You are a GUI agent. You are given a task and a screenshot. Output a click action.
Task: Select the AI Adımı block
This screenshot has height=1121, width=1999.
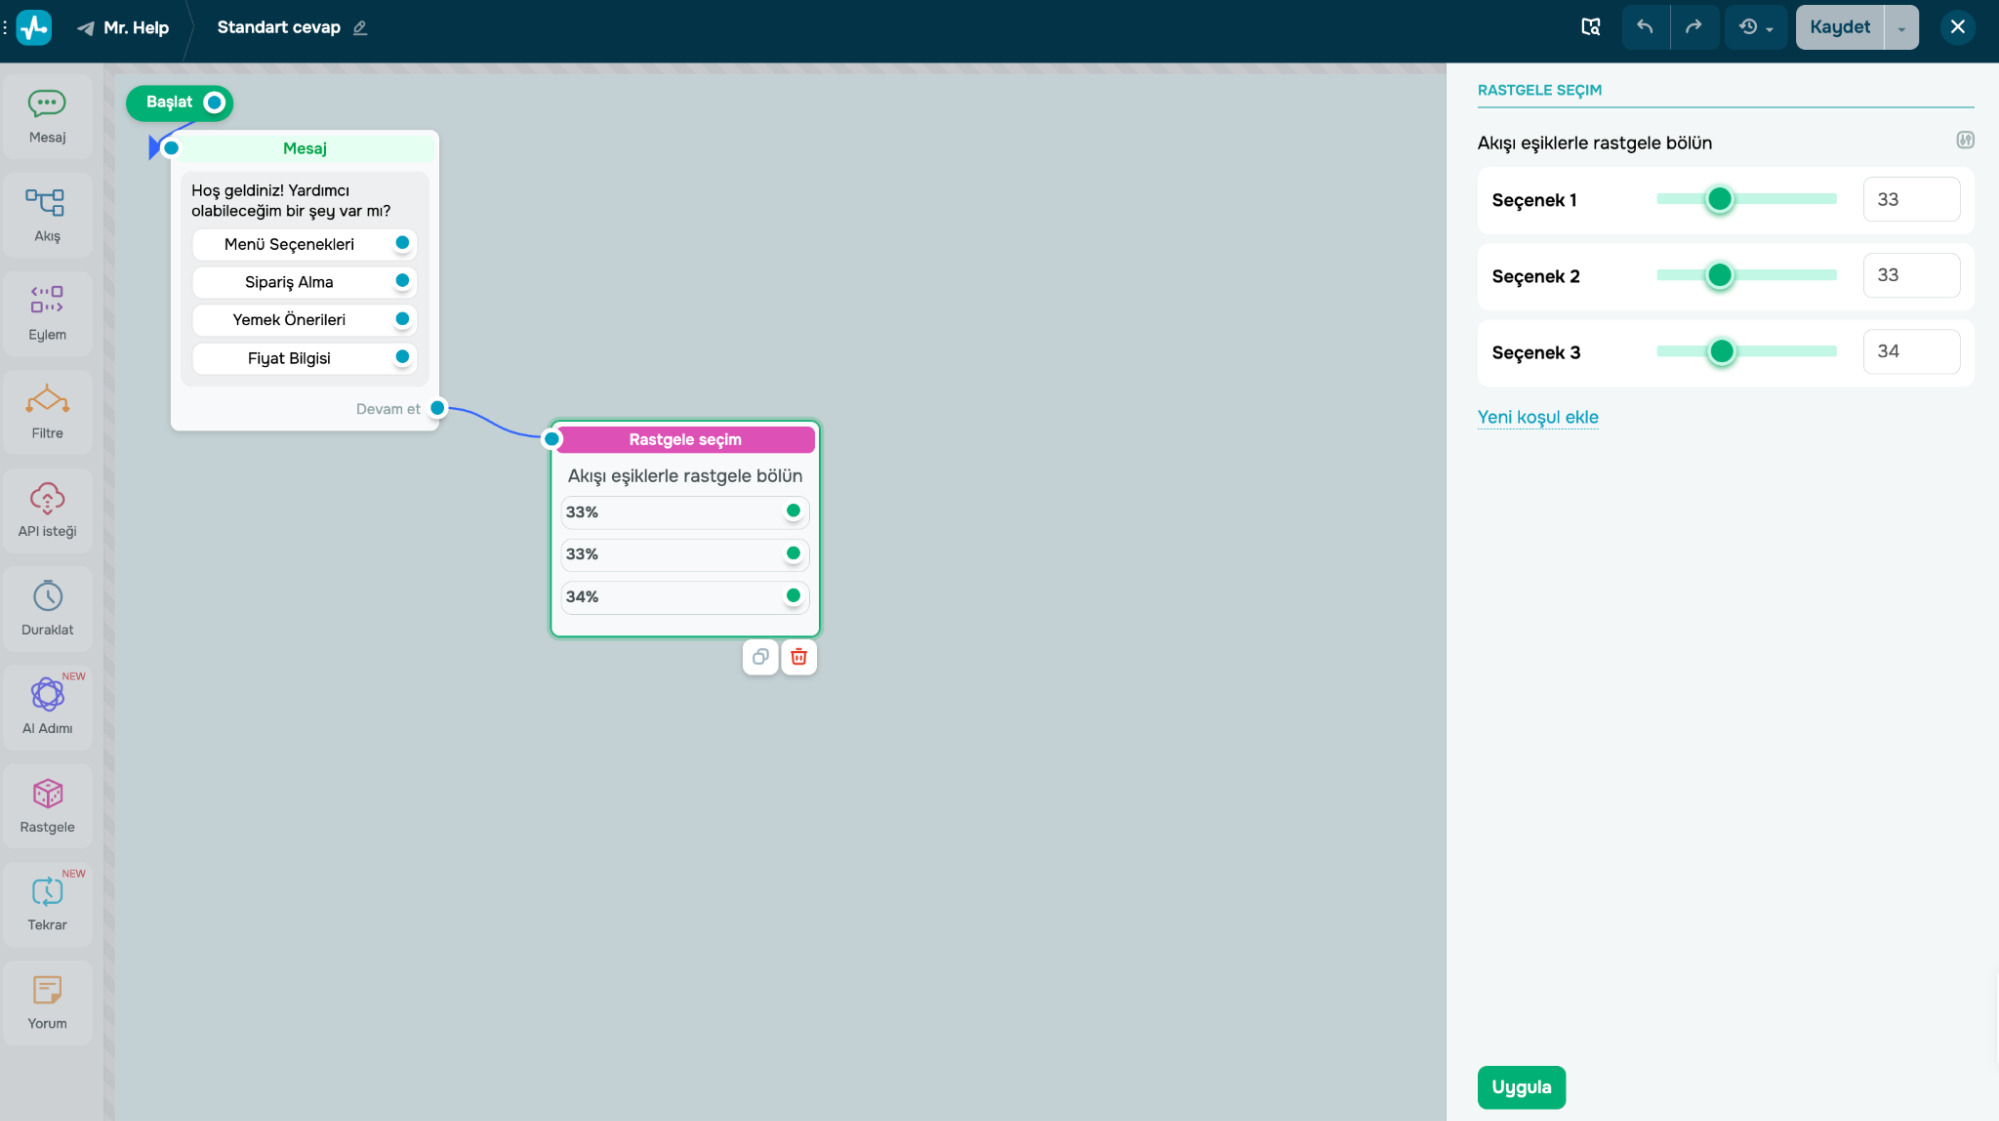point(47,707)
